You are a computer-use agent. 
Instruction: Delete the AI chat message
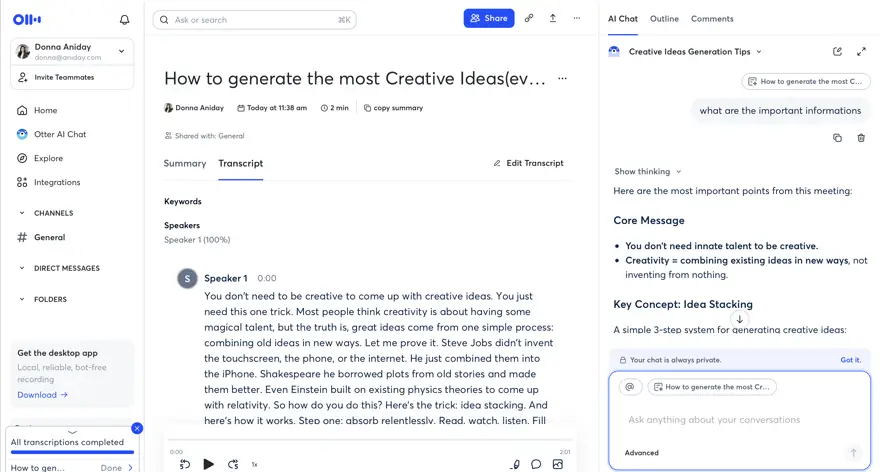[x=861, y=138]
